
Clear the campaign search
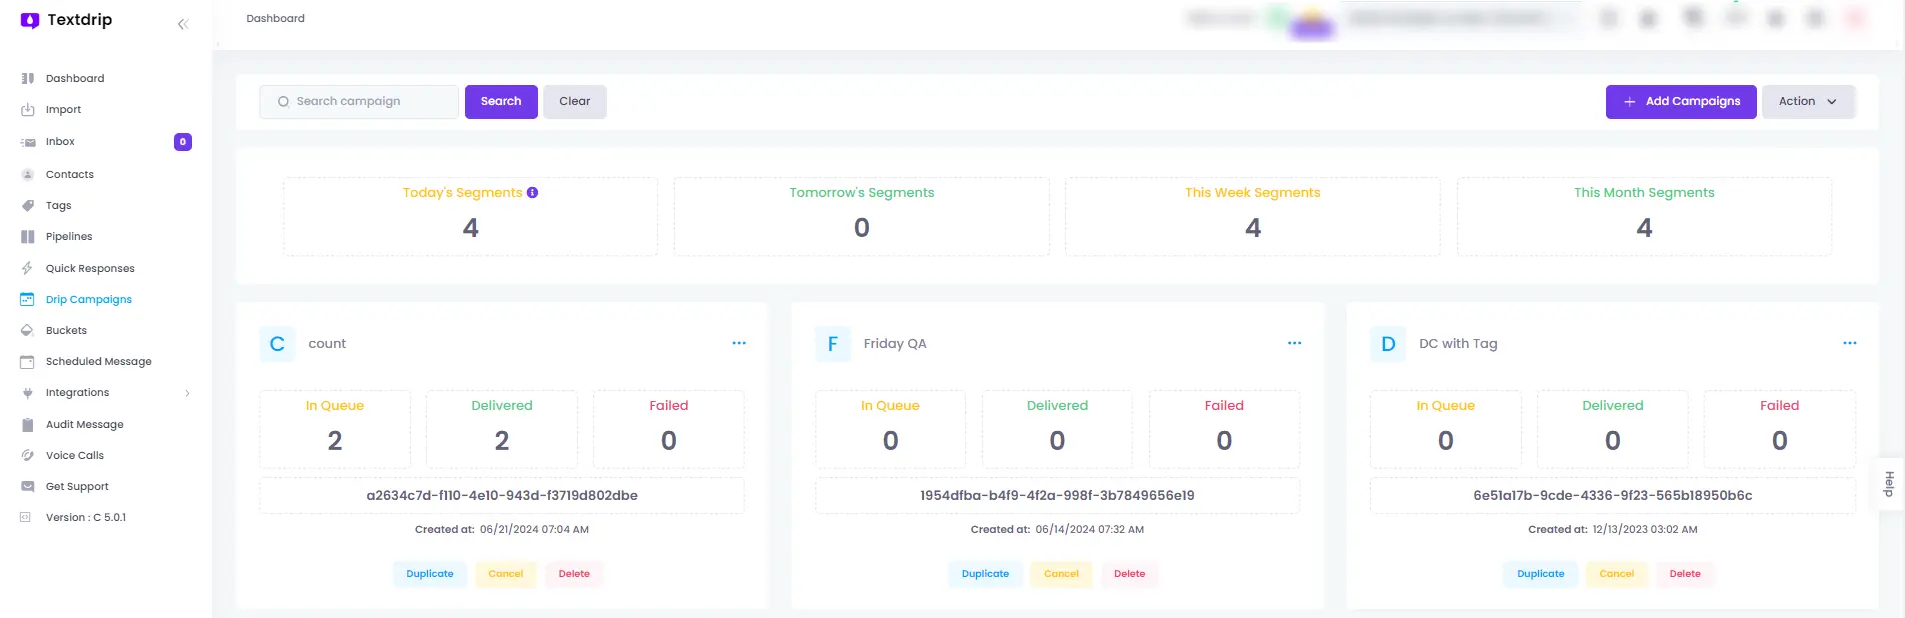(574, 101)
